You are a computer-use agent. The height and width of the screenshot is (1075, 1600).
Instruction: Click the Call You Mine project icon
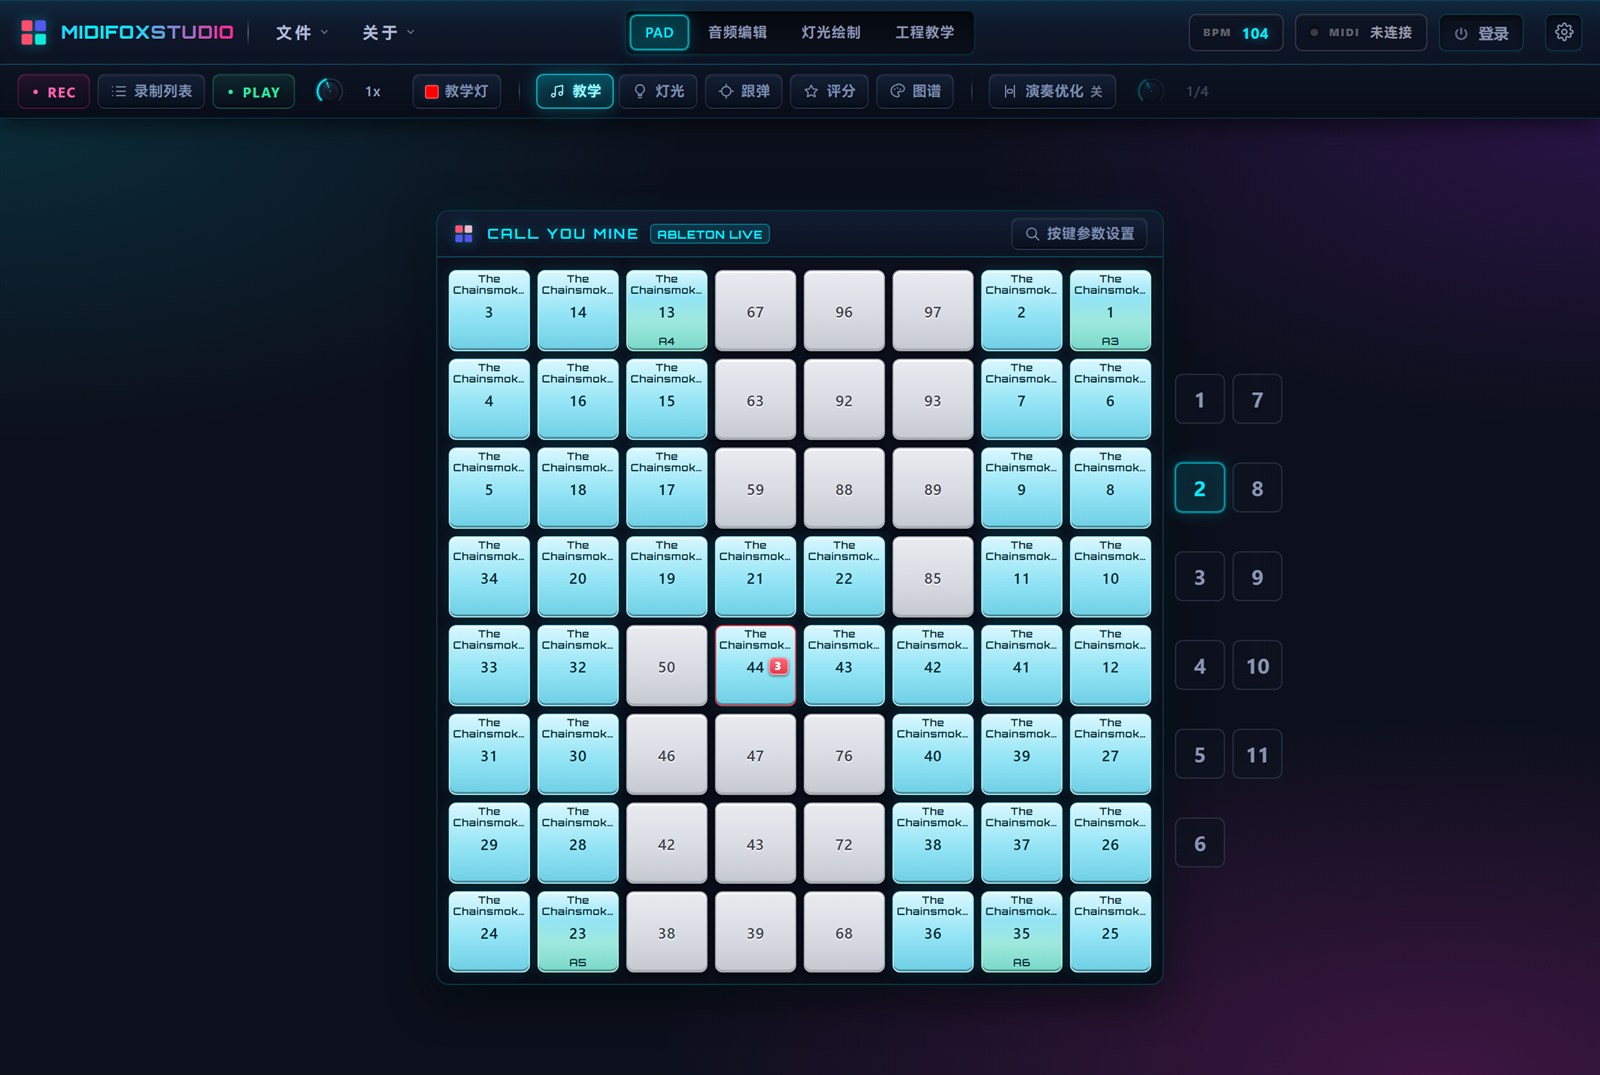click(464, 234)
